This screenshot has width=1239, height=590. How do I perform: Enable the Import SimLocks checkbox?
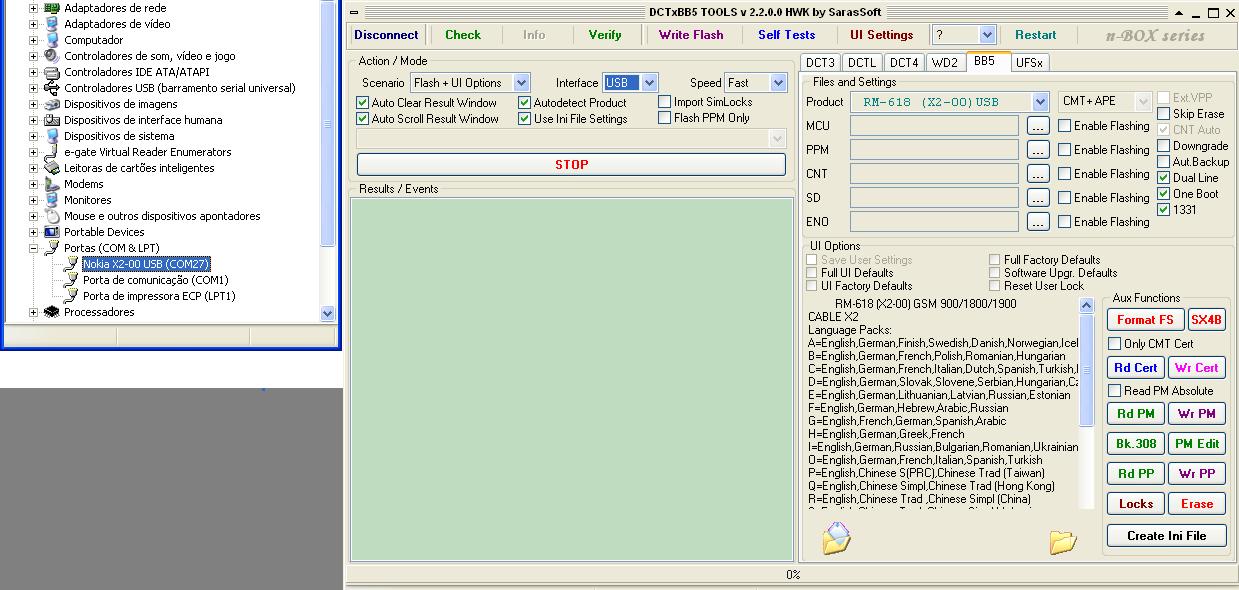665,102
